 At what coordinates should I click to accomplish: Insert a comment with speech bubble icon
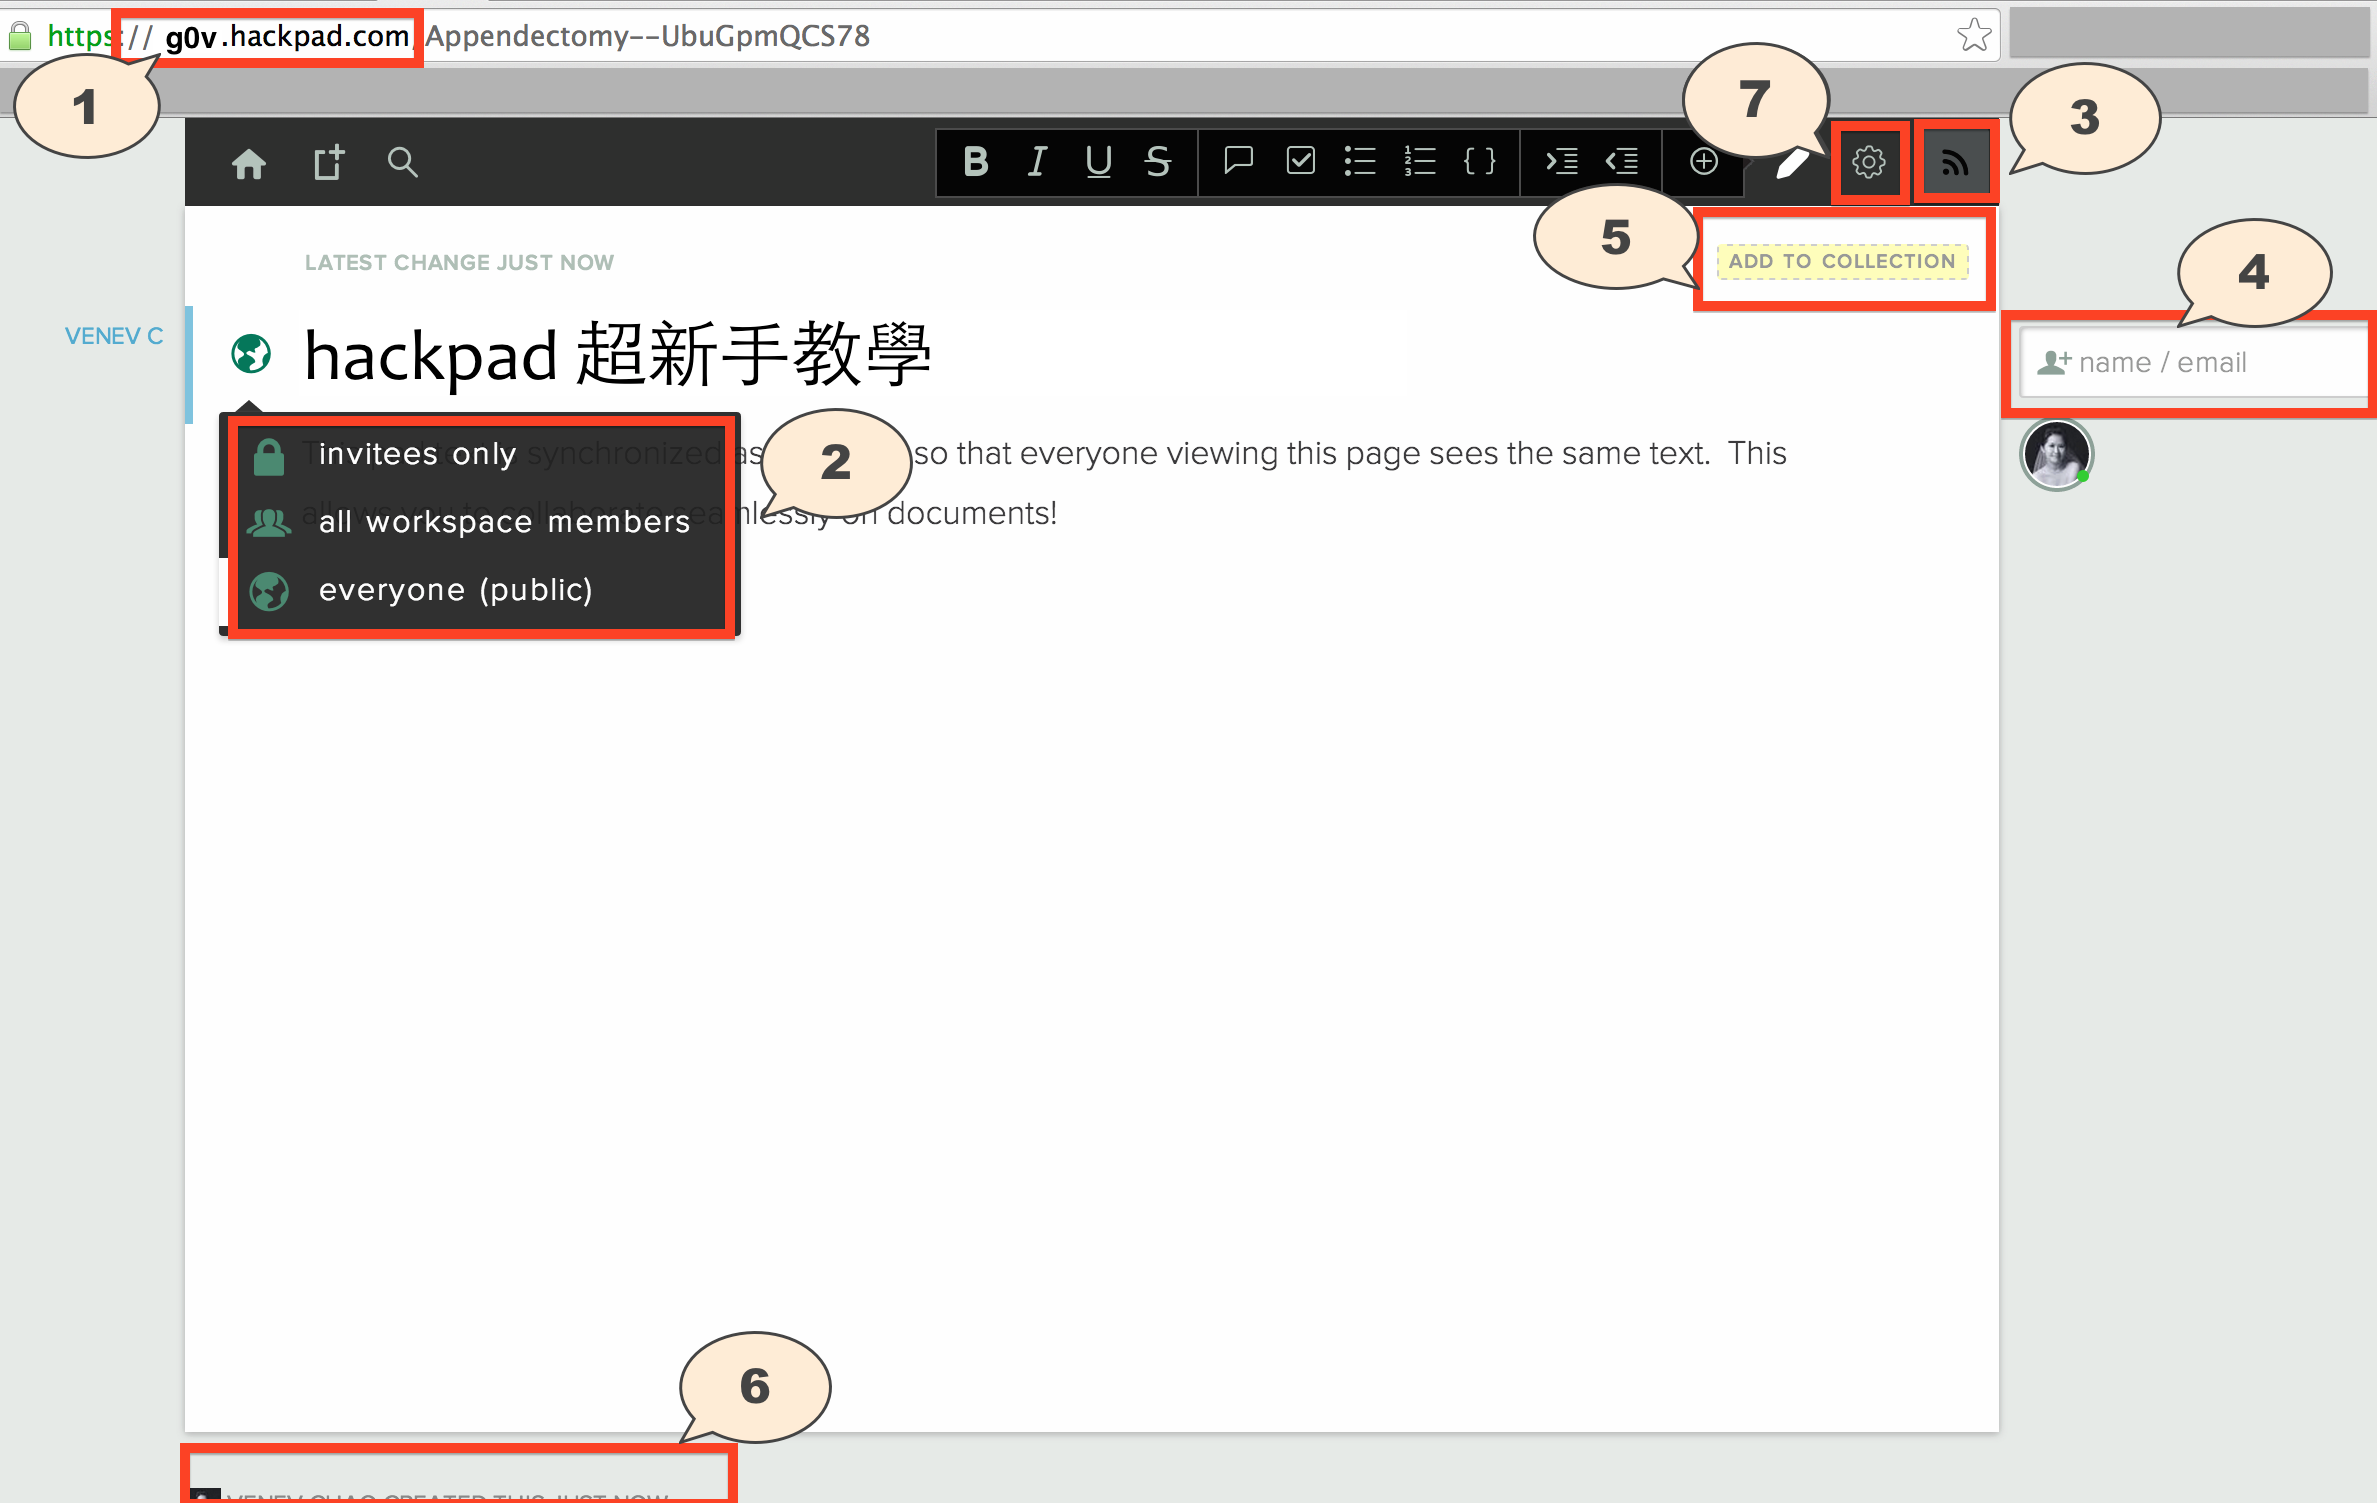tap(1238, 160)
